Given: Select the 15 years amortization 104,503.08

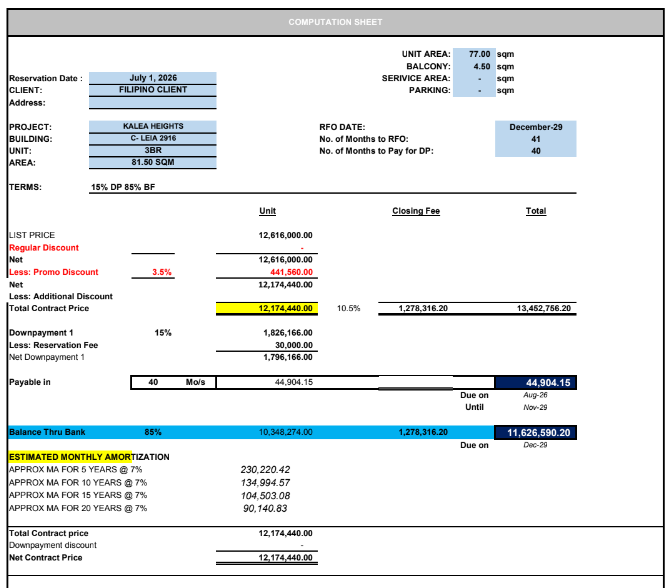Looking at the screenshot, I should [265, 496].
